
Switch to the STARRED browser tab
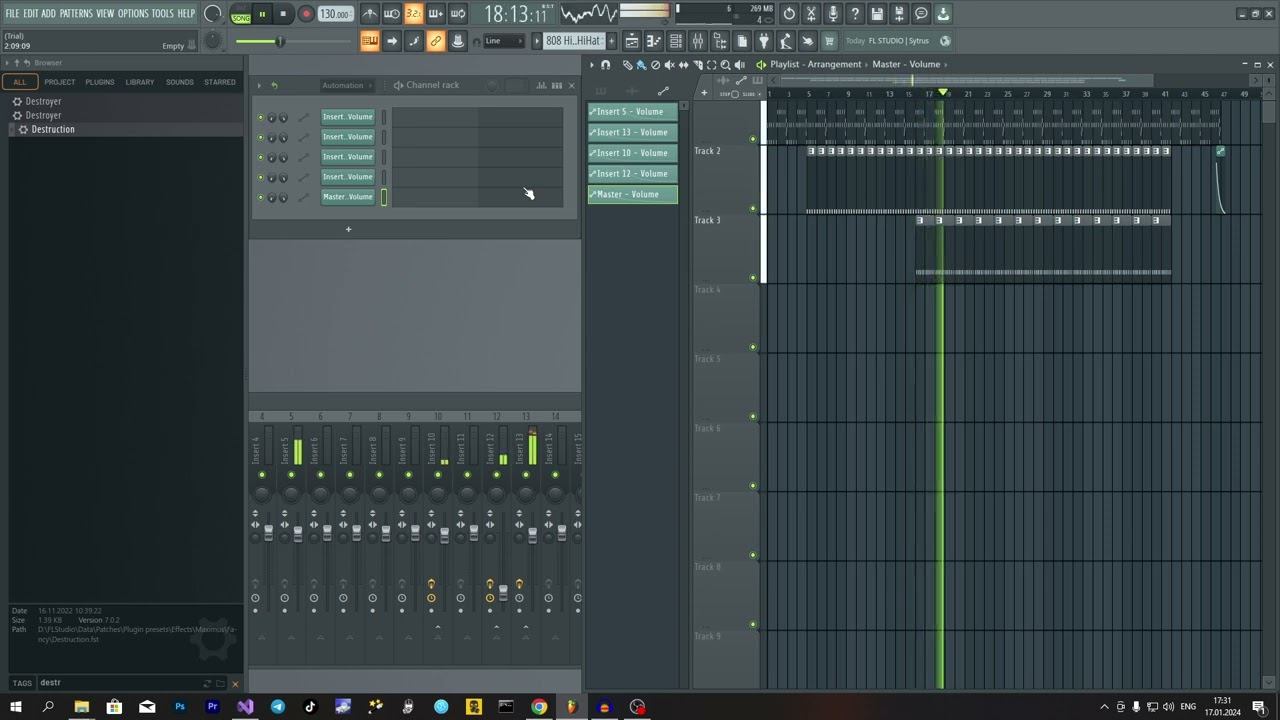[220, 82]
